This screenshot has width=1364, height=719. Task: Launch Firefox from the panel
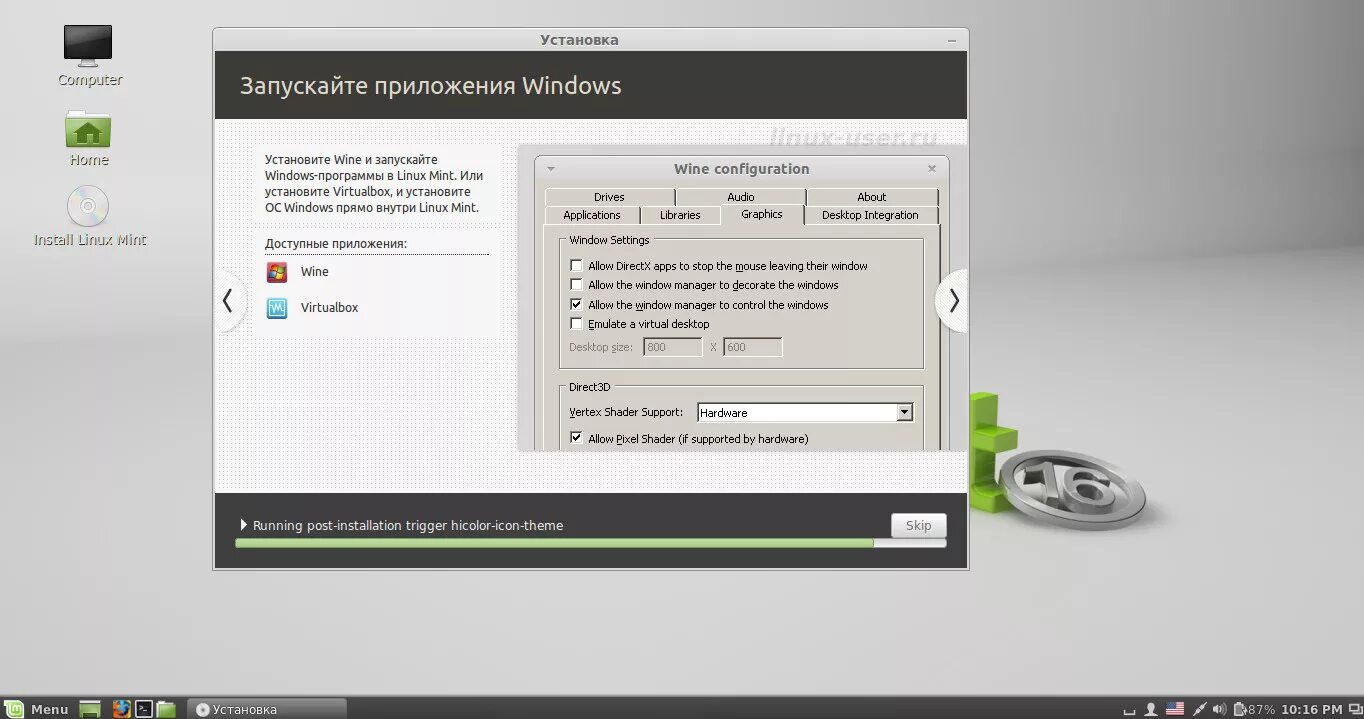click(121, 709)
